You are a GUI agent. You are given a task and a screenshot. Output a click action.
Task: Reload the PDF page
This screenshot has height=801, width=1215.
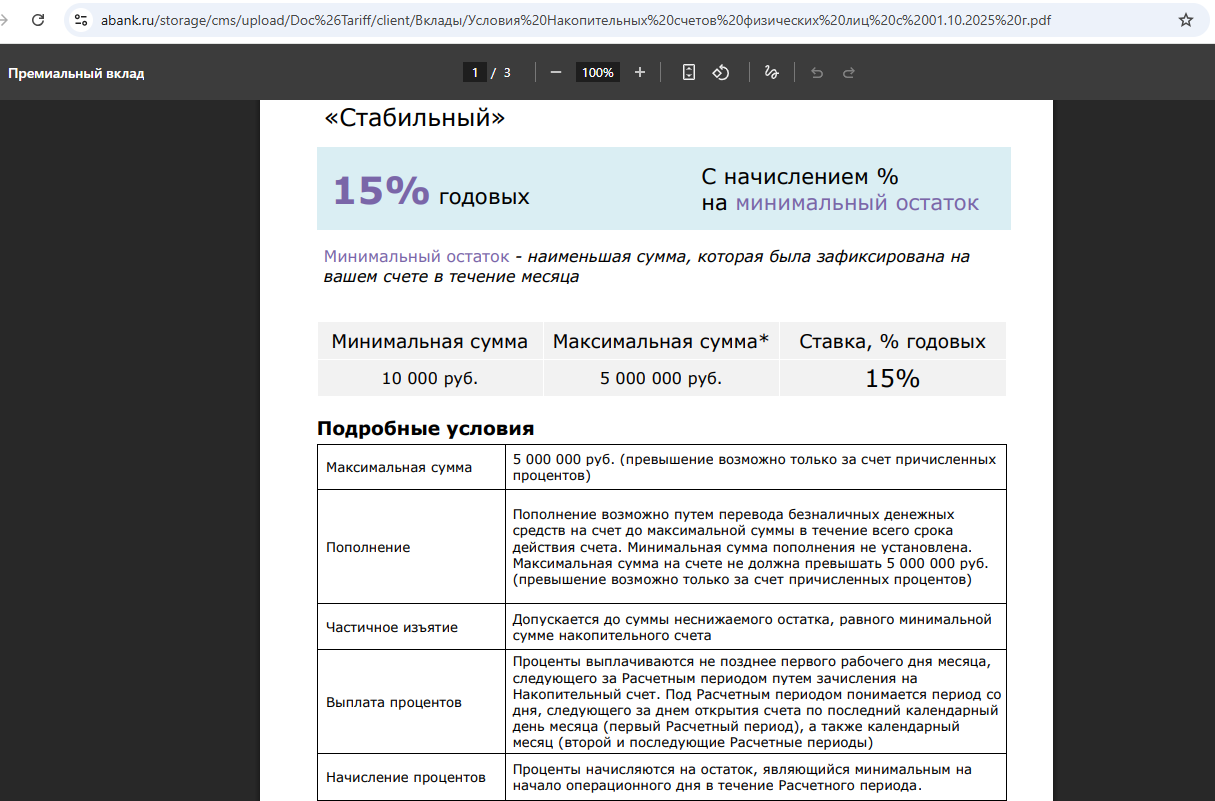pos(38,20)
